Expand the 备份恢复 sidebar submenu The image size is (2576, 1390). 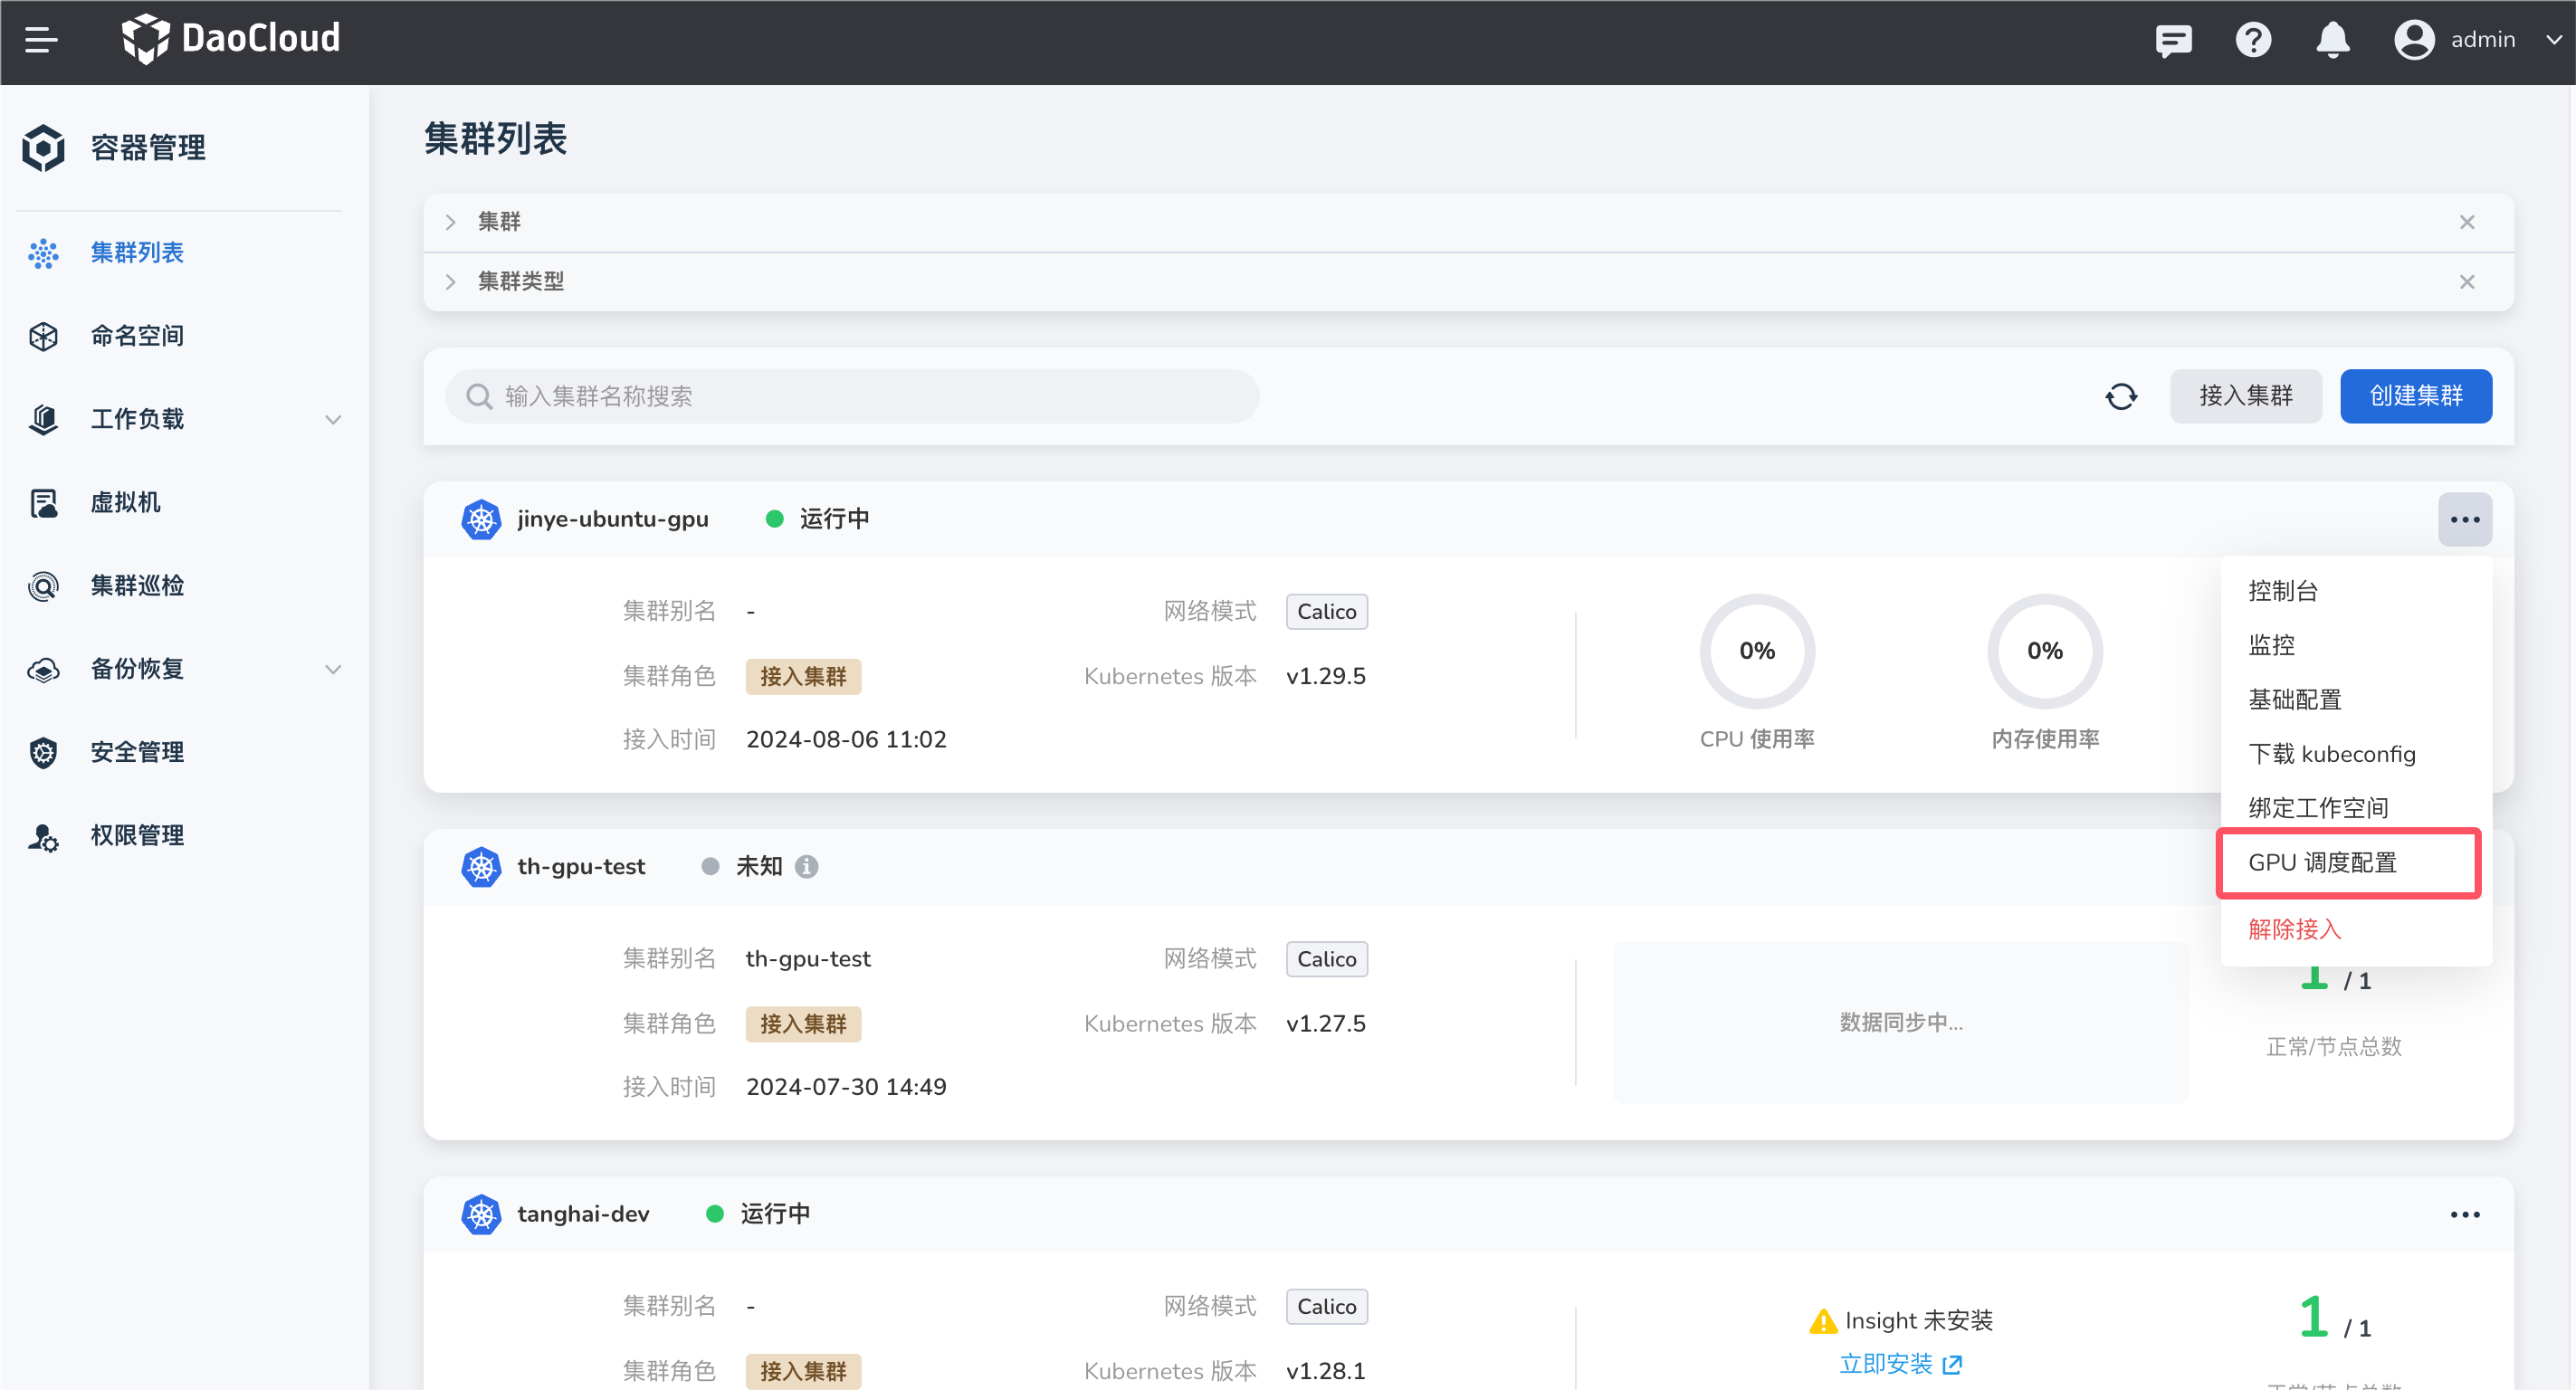333,669
